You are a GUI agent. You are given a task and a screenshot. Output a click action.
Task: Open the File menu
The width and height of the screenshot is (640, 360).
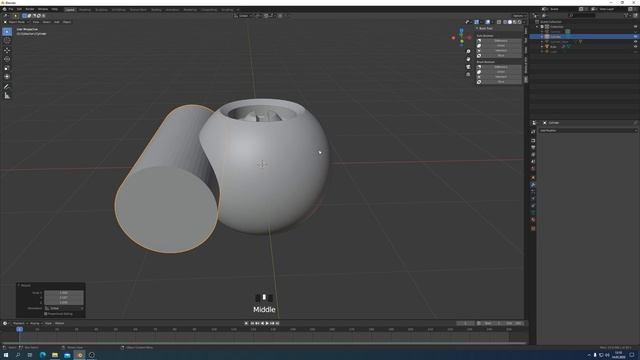(x=11, y=9)
